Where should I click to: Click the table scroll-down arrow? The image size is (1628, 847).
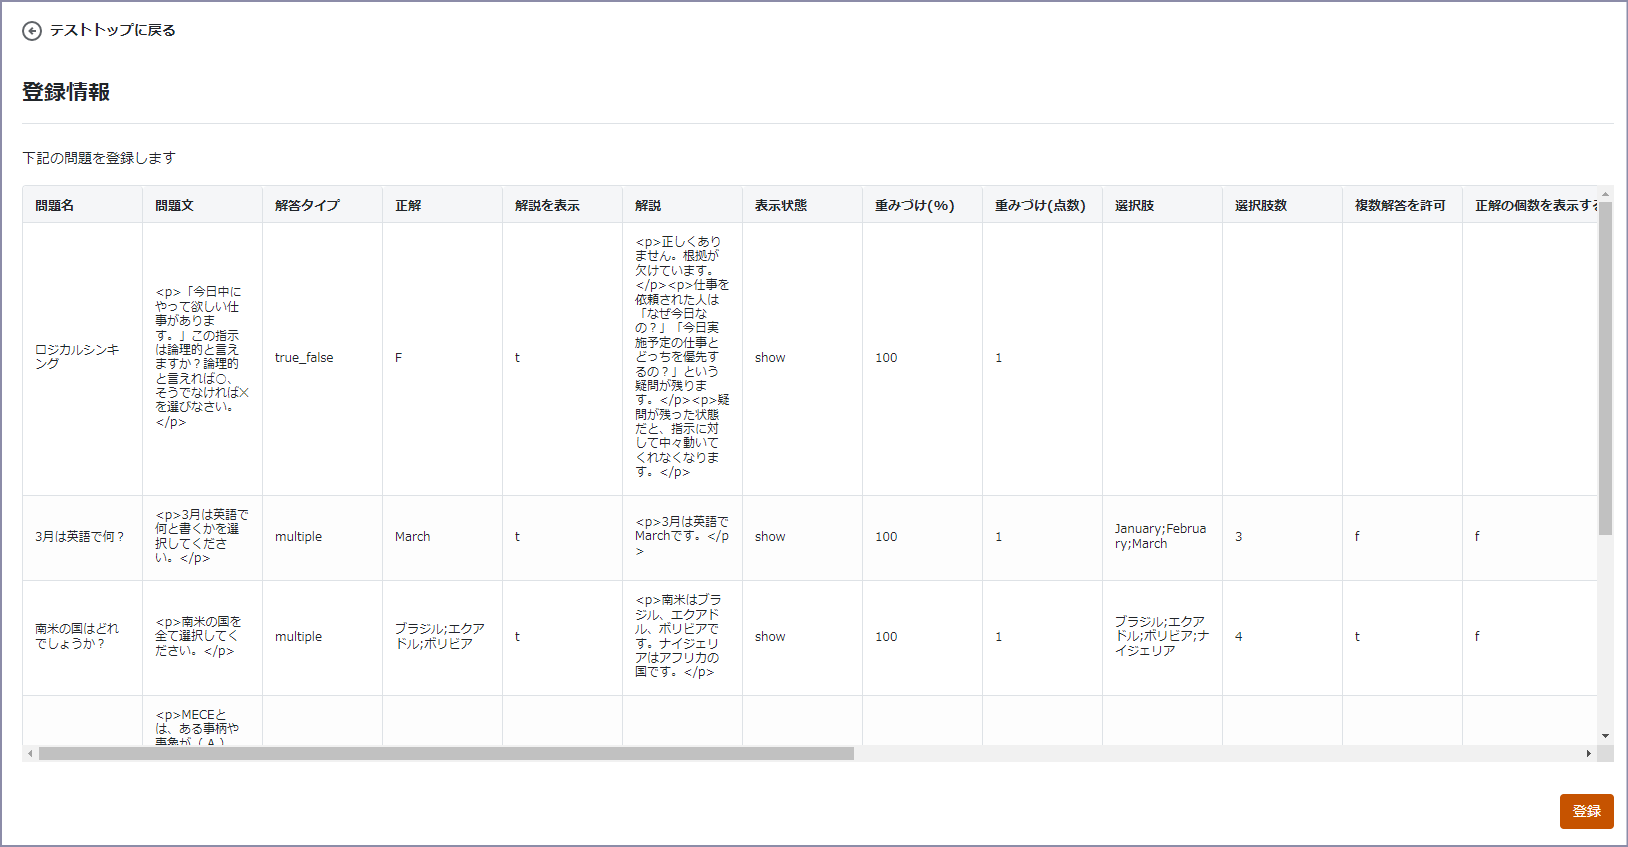pos(1605,736)
